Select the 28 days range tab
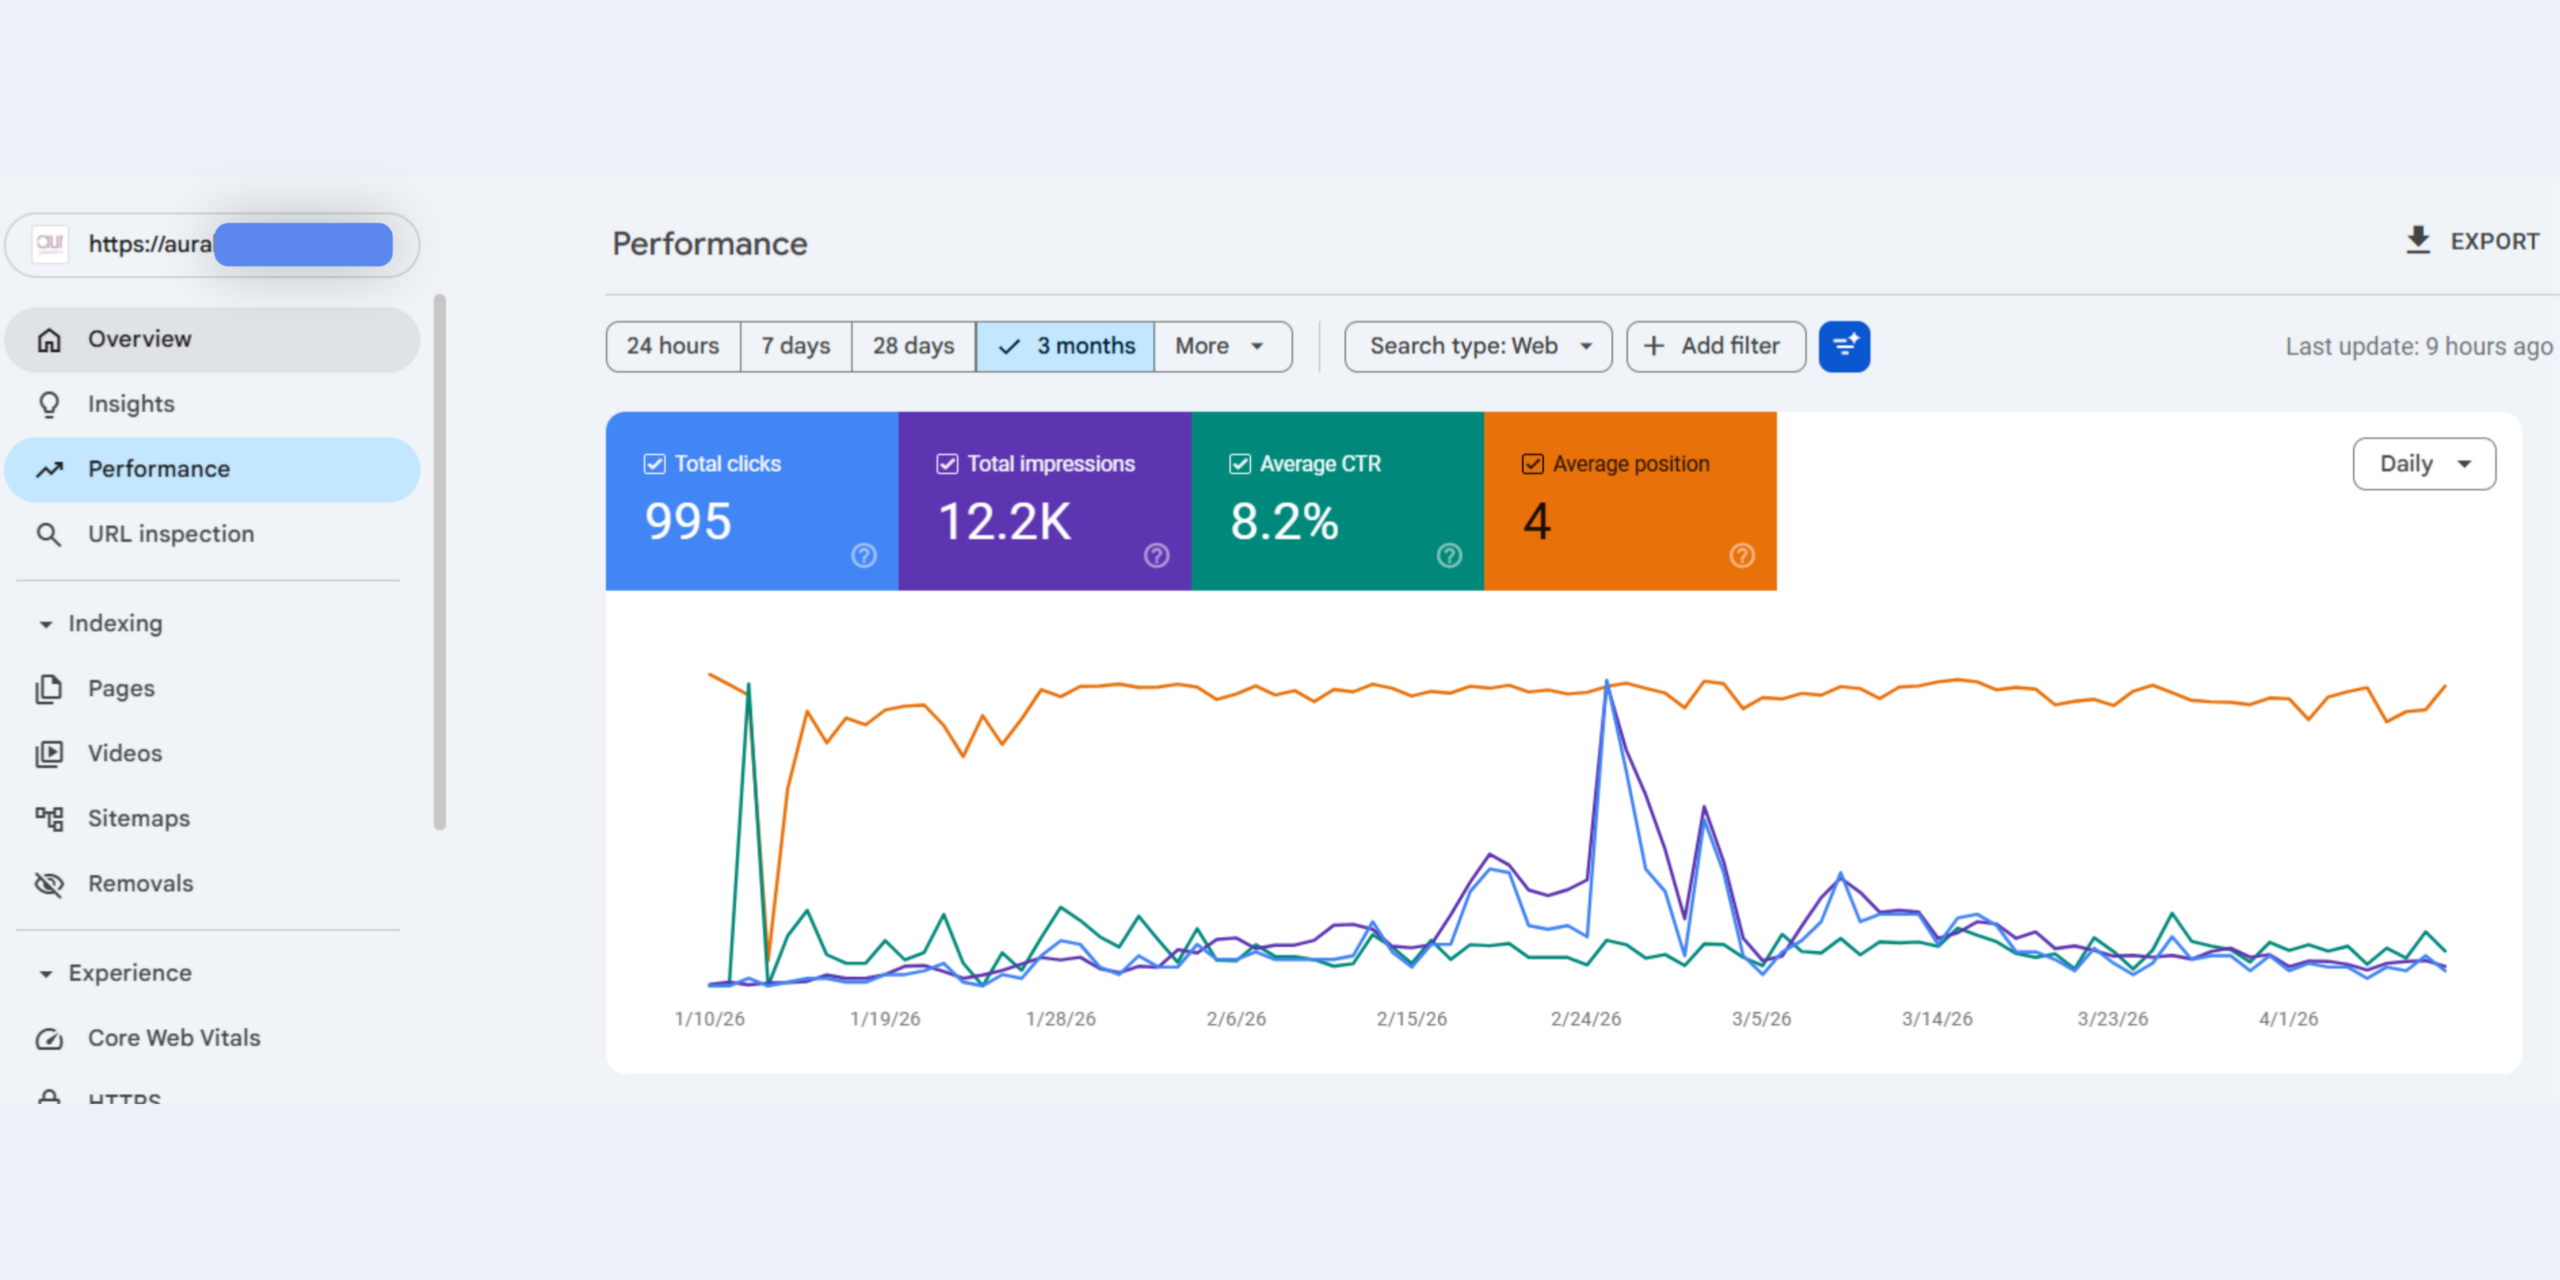 (913, 346)
